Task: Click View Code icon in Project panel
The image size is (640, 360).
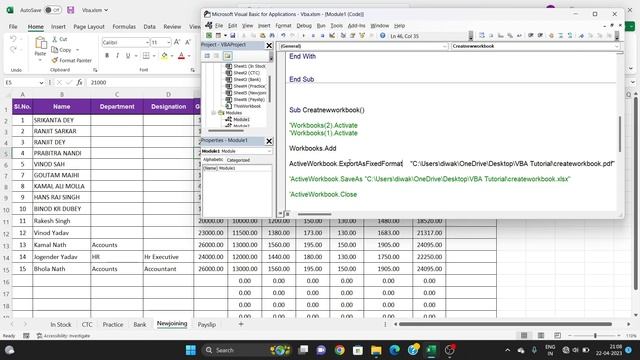Action: tap(207, 56)
